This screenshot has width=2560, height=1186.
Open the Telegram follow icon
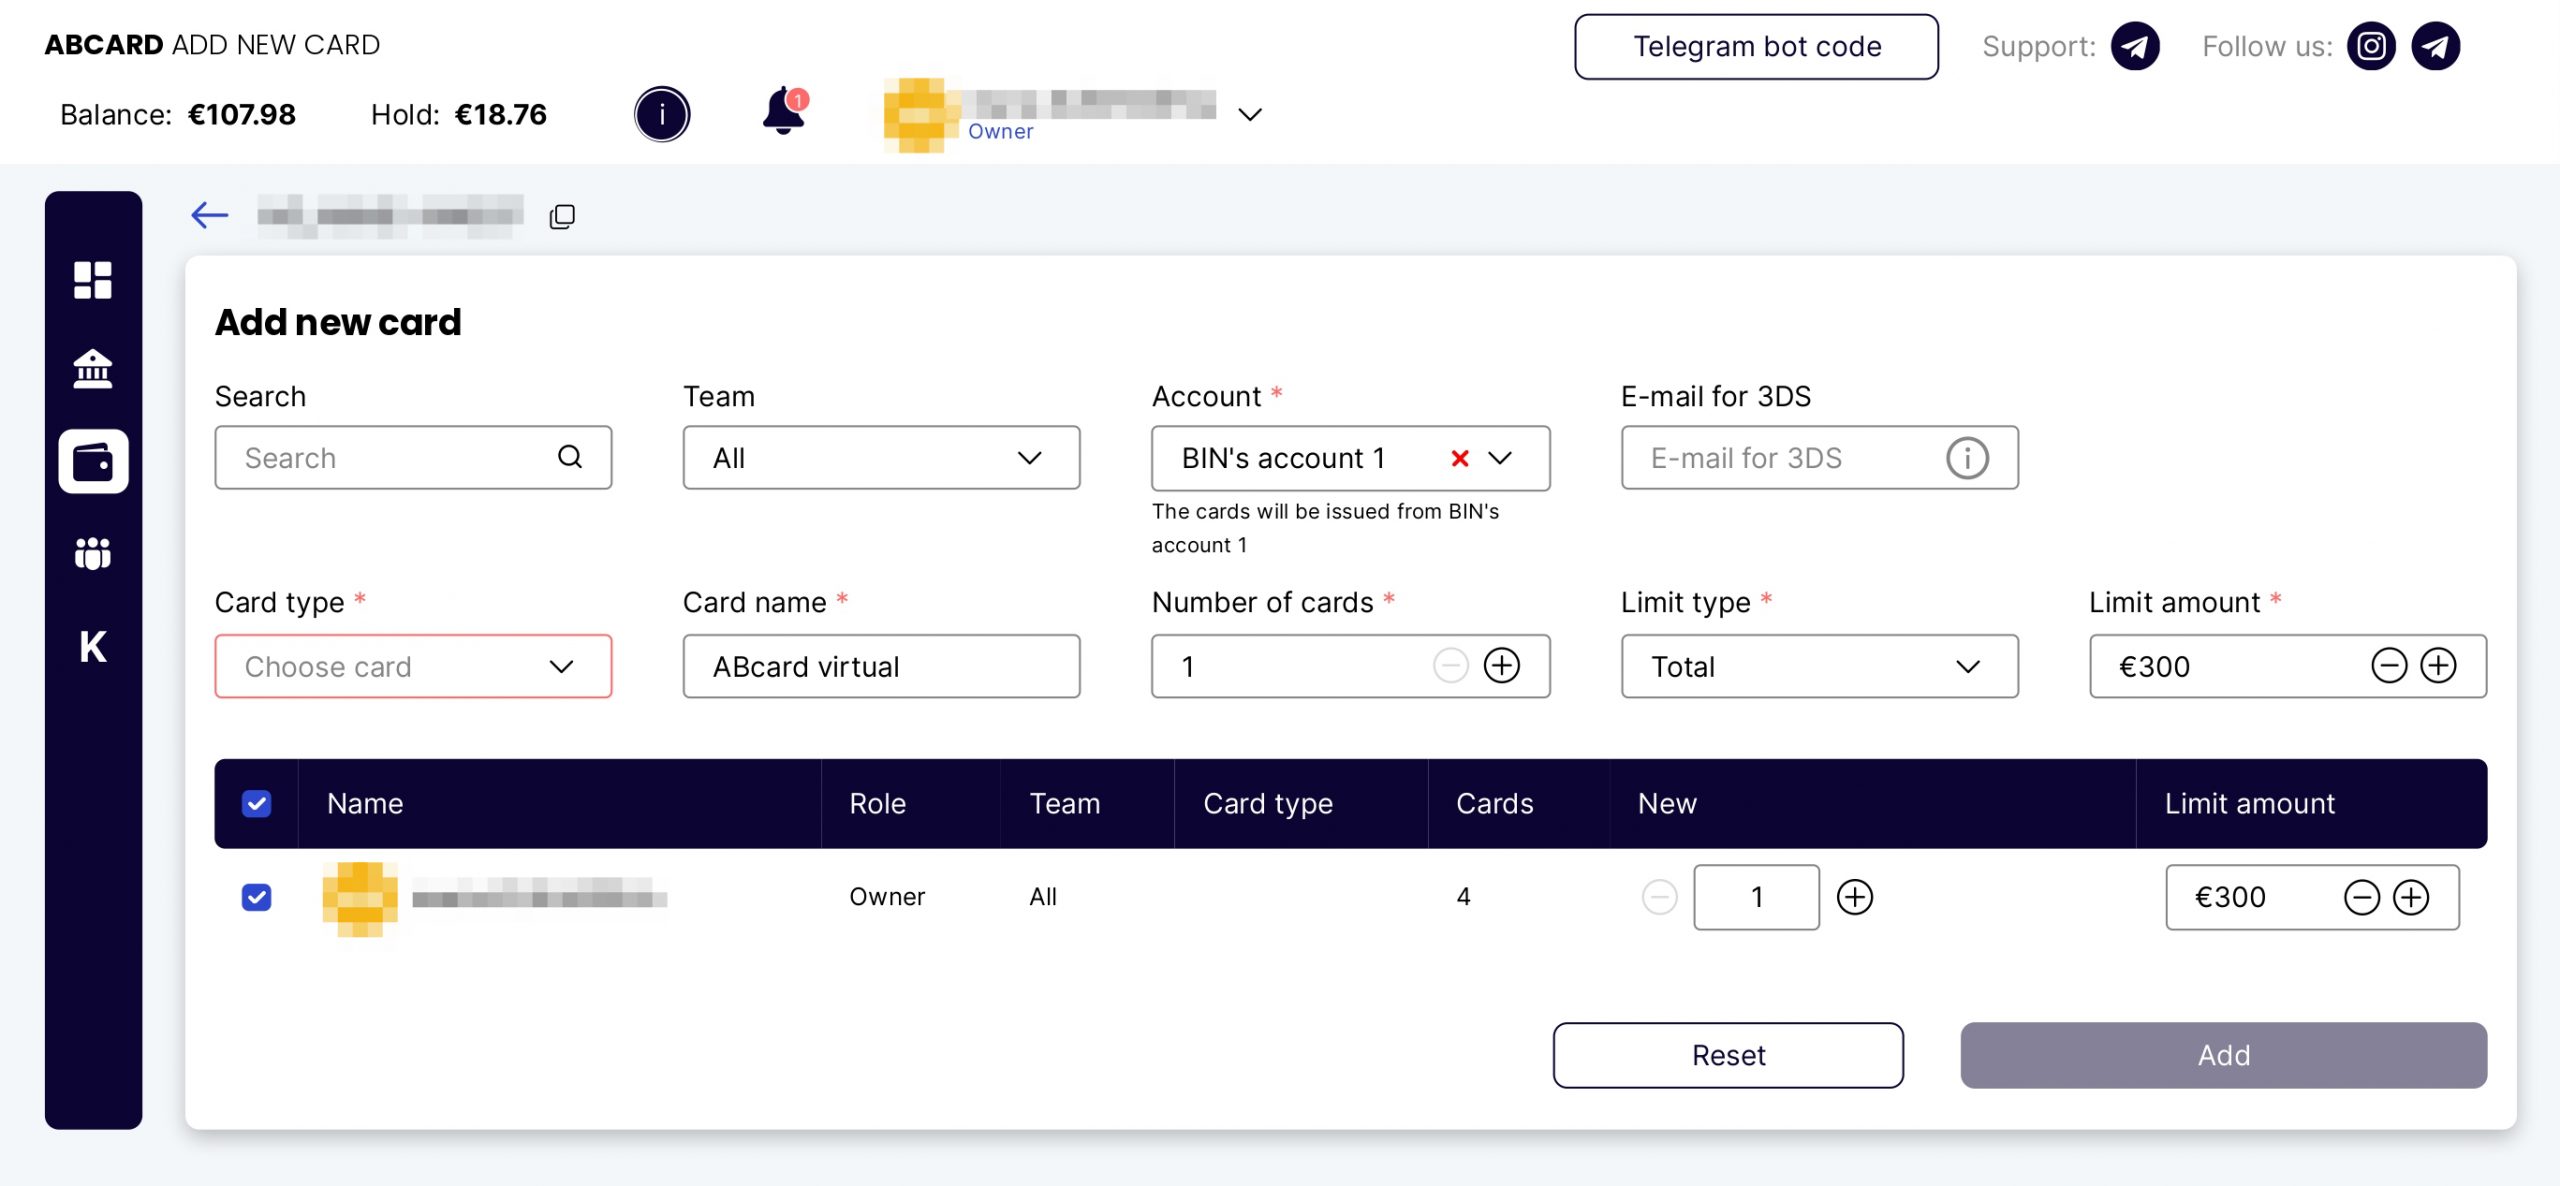point(2435,46)
